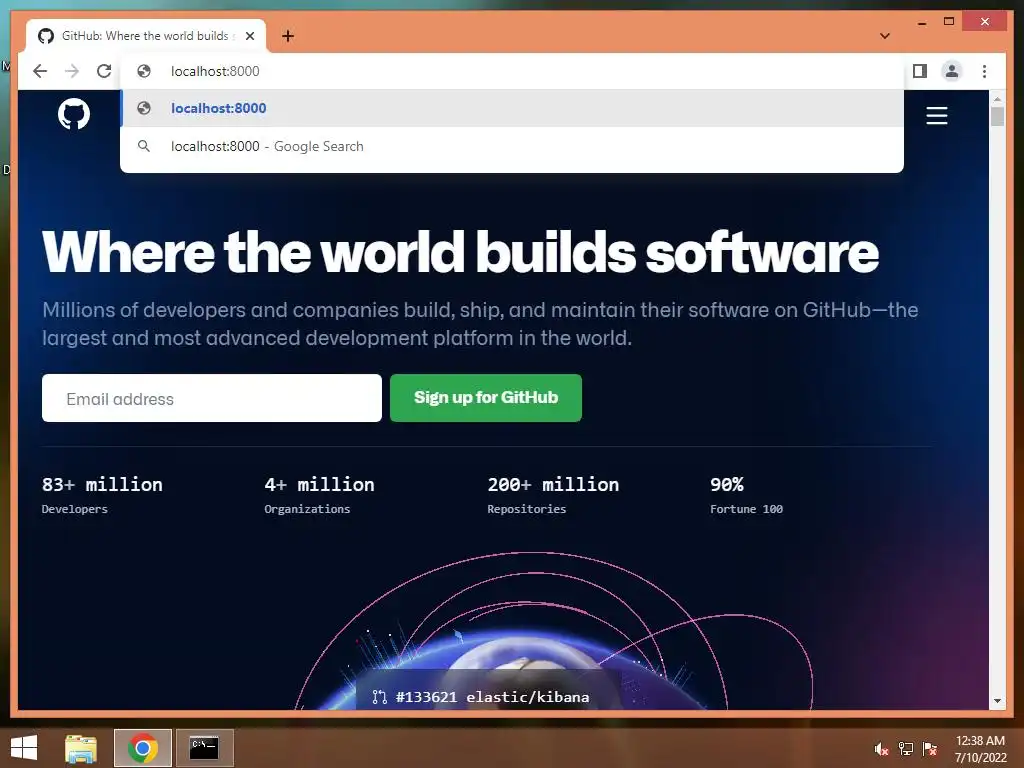Image resolution: width=1024 pixels, height=768 pixels.
Task: Click the magnifier icon in search suggestion
Action: [144, 146]
